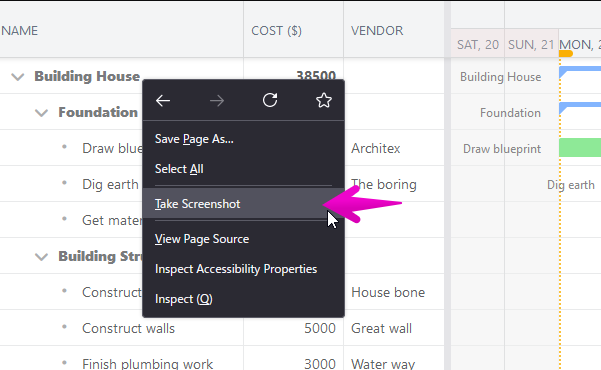
Task: Click the forward arrow in context menu
Action: [217, 101]
